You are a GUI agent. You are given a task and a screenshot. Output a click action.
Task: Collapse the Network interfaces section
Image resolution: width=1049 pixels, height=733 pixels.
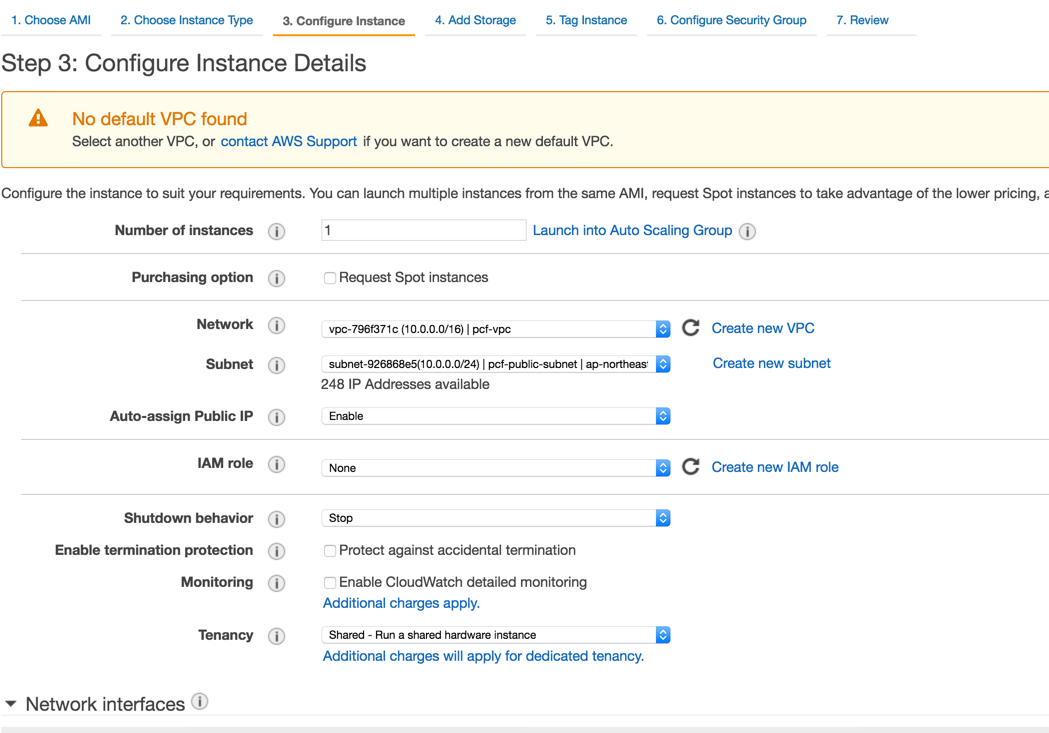tap(11, 704)
